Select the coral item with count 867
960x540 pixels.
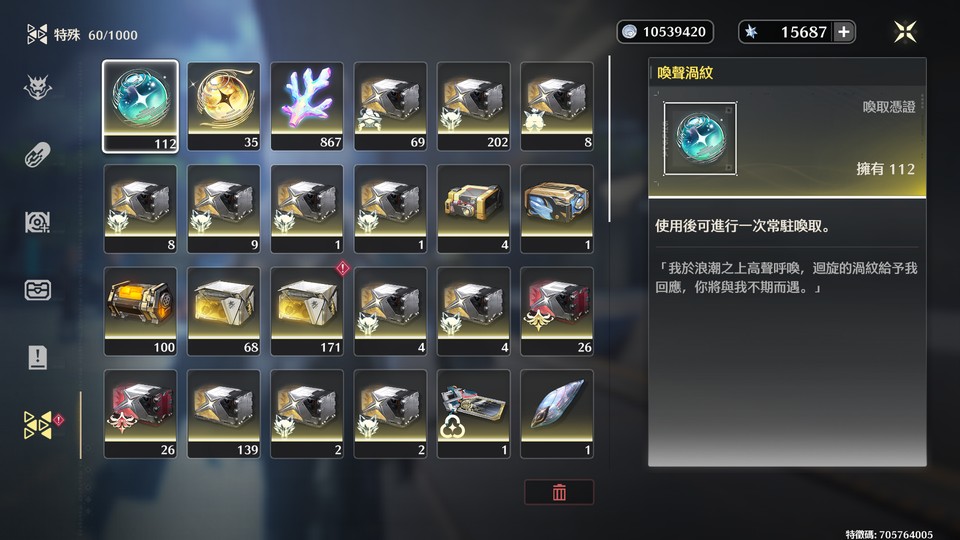point(307,106)
